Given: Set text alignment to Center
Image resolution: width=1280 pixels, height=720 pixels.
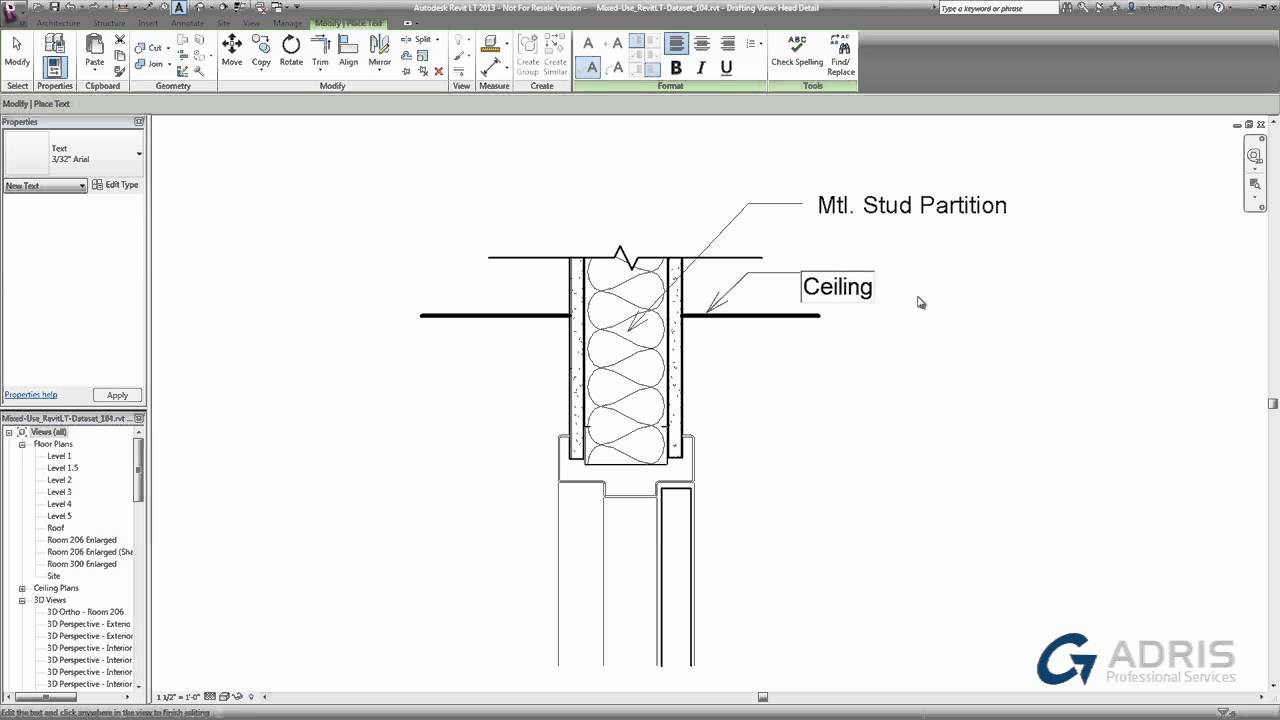Looking at the screenshot, I should tap(702, 43).
